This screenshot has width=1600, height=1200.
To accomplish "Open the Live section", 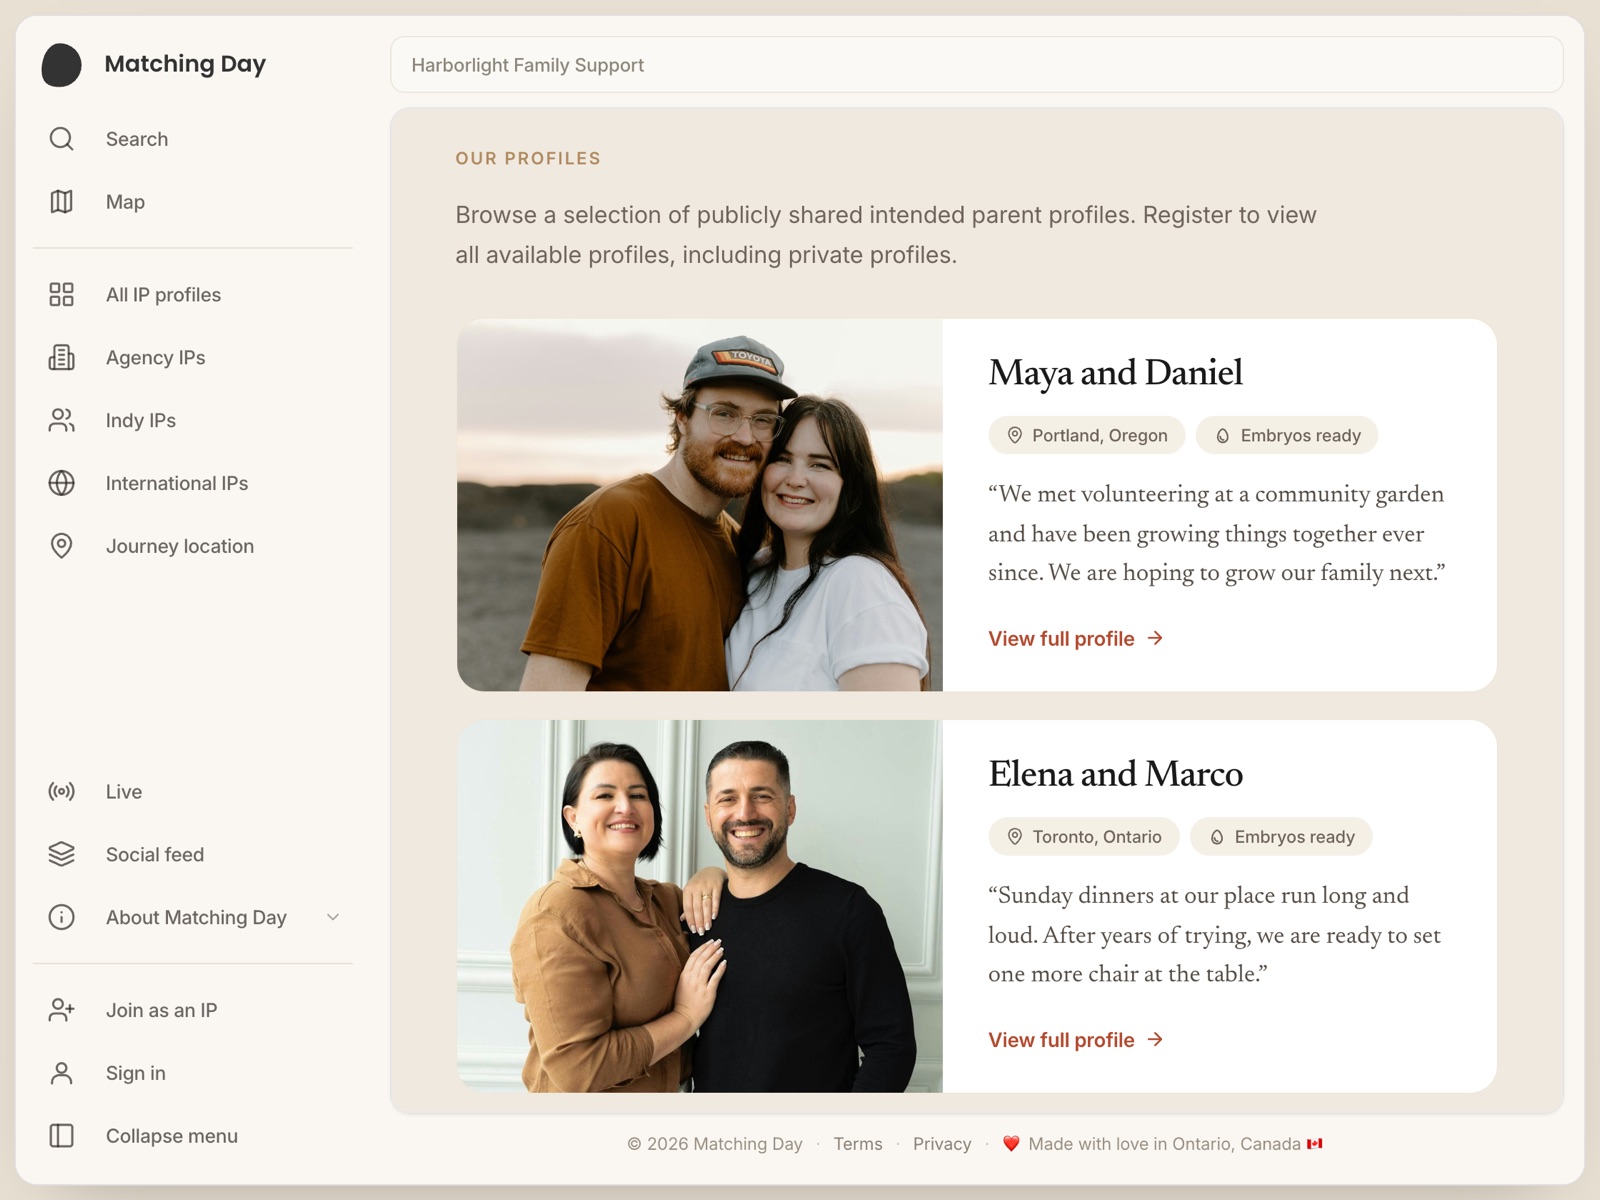I will [x=192, y=792].
